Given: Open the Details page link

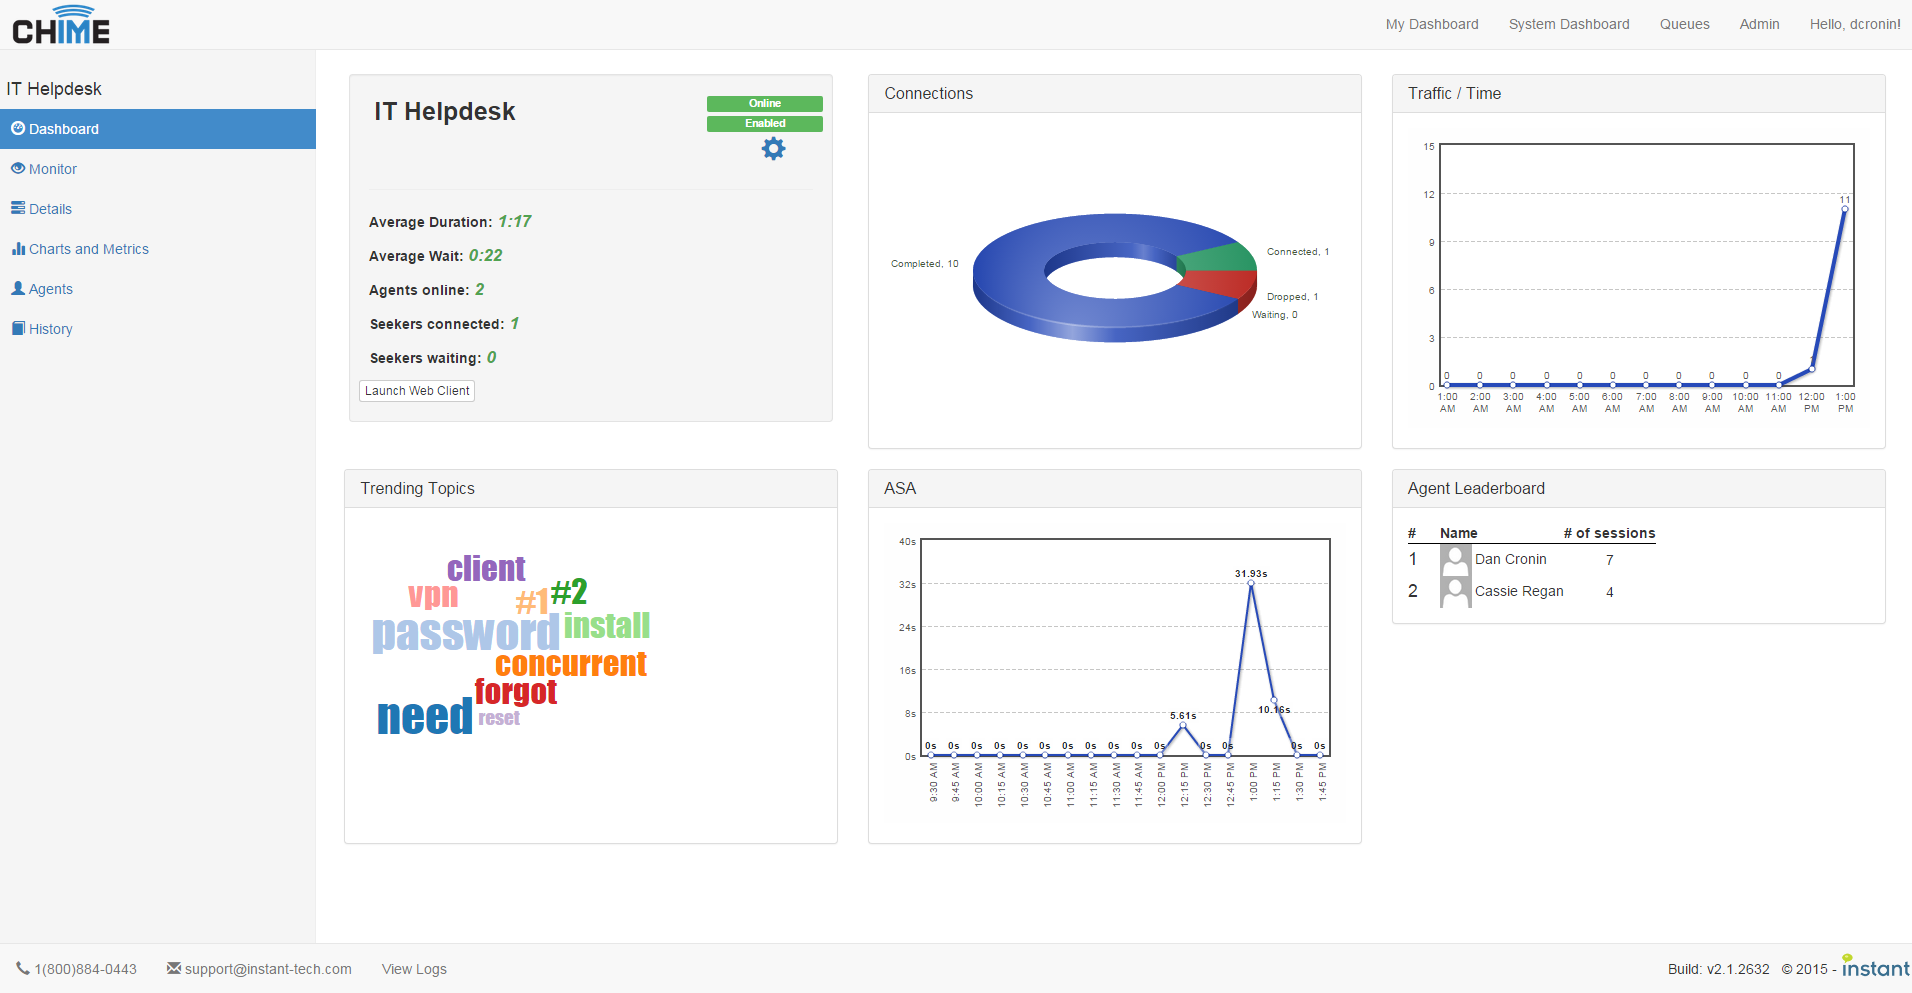Looking at the screenshot, I should pos(50,209).
